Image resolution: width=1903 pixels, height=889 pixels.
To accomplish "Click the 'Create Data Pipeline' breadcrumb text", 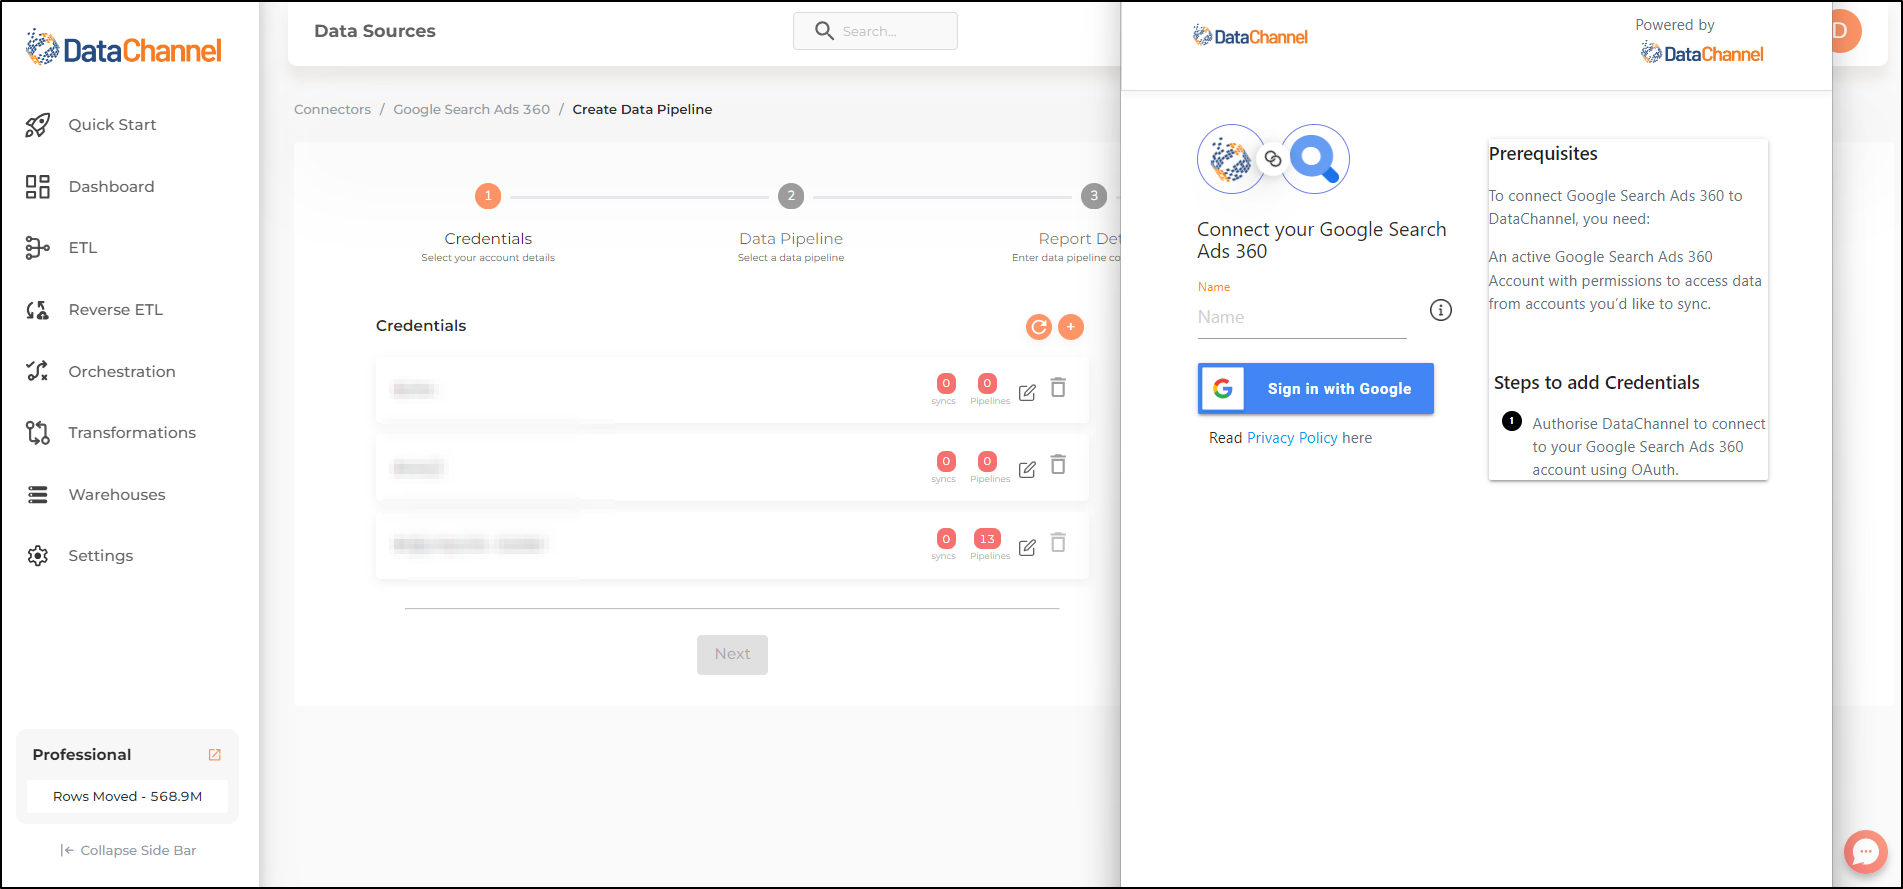I will pyautogui.click(x=642, y=110).
